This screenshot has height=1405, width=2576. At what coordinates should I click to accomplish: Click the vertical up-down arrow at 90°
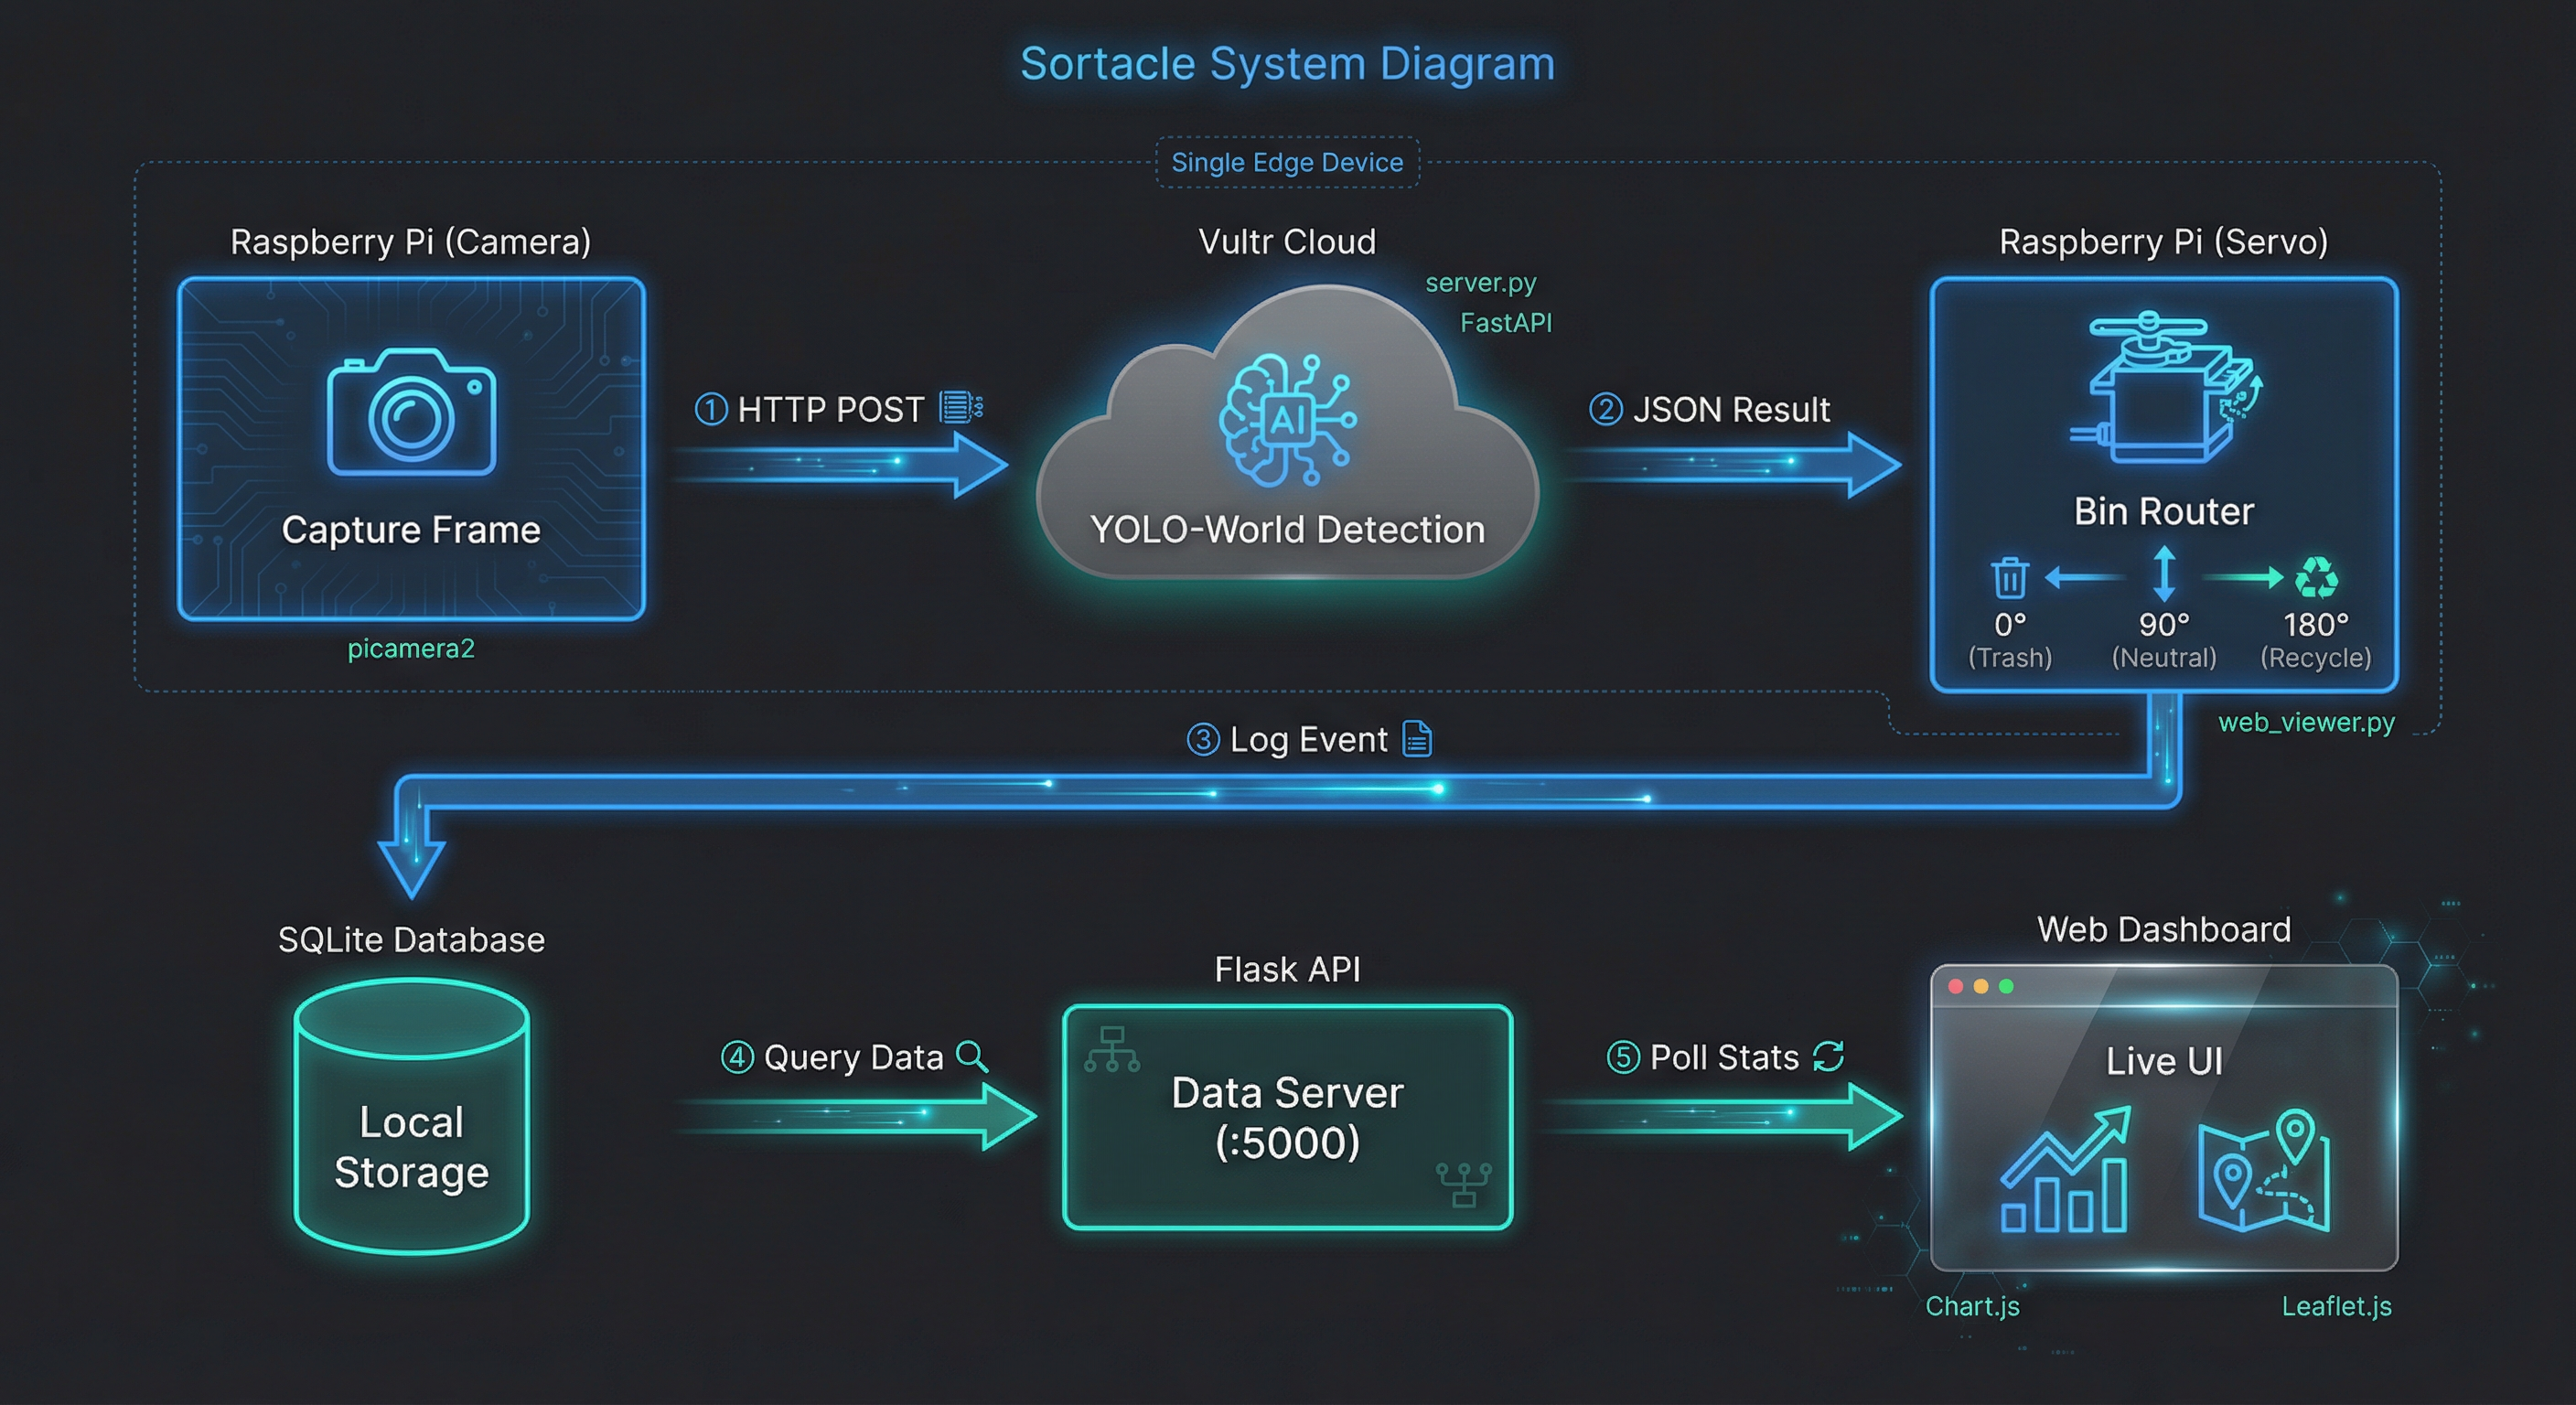tap(2164, 574)
